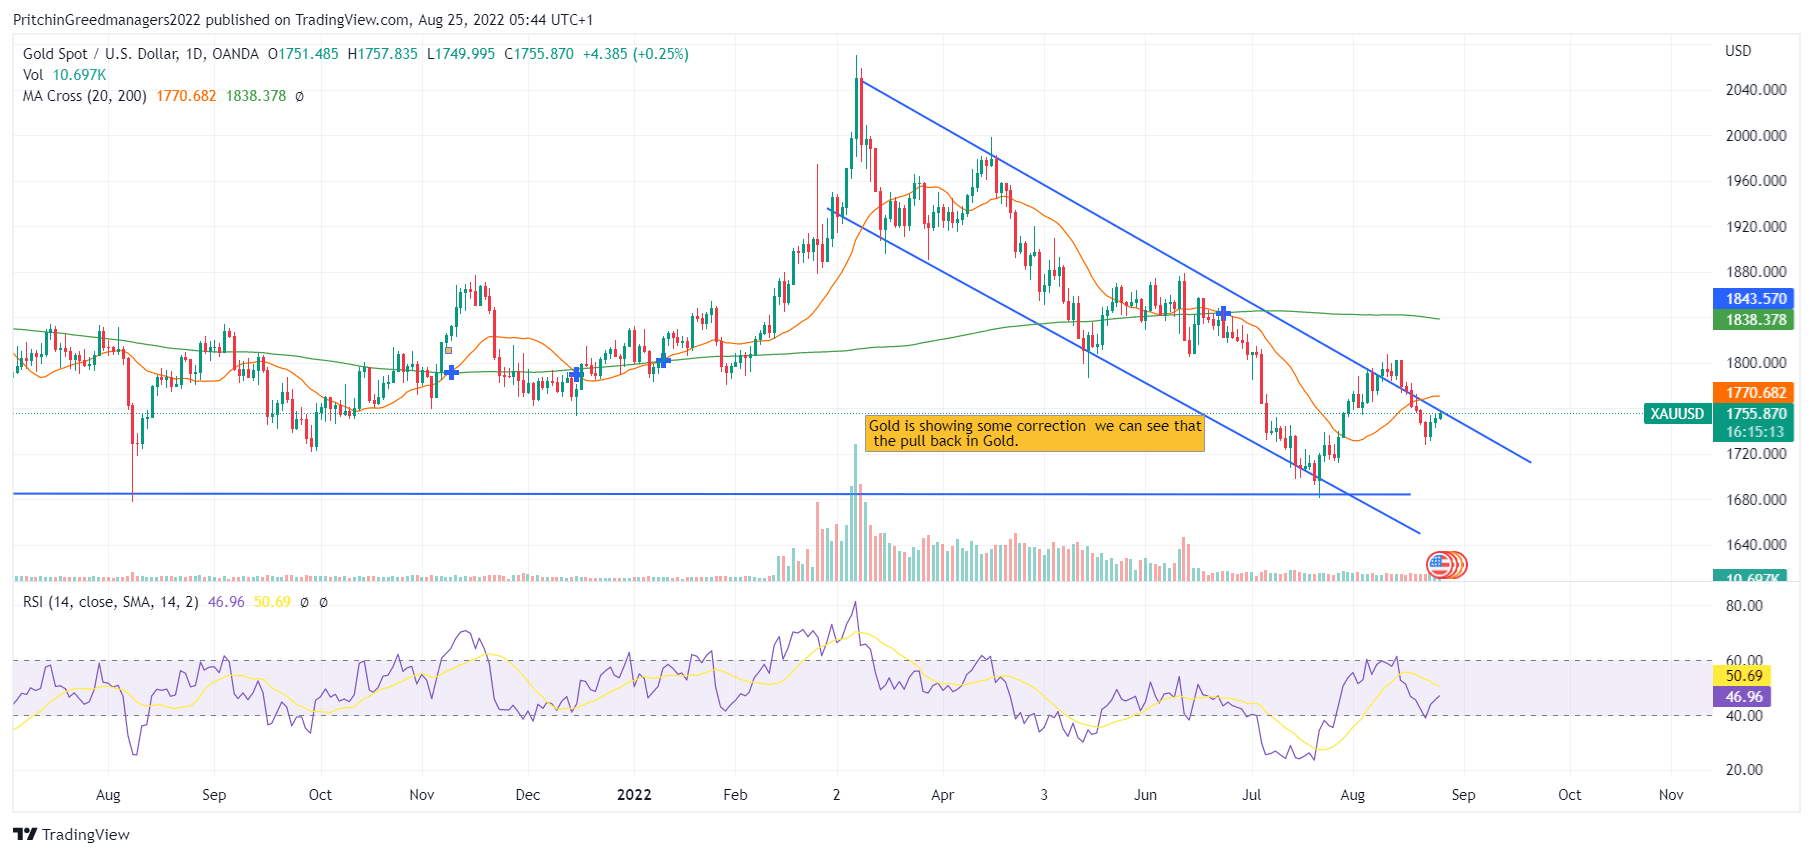Select the blue MA cross marker in January 2022

(x=662, y=360)
